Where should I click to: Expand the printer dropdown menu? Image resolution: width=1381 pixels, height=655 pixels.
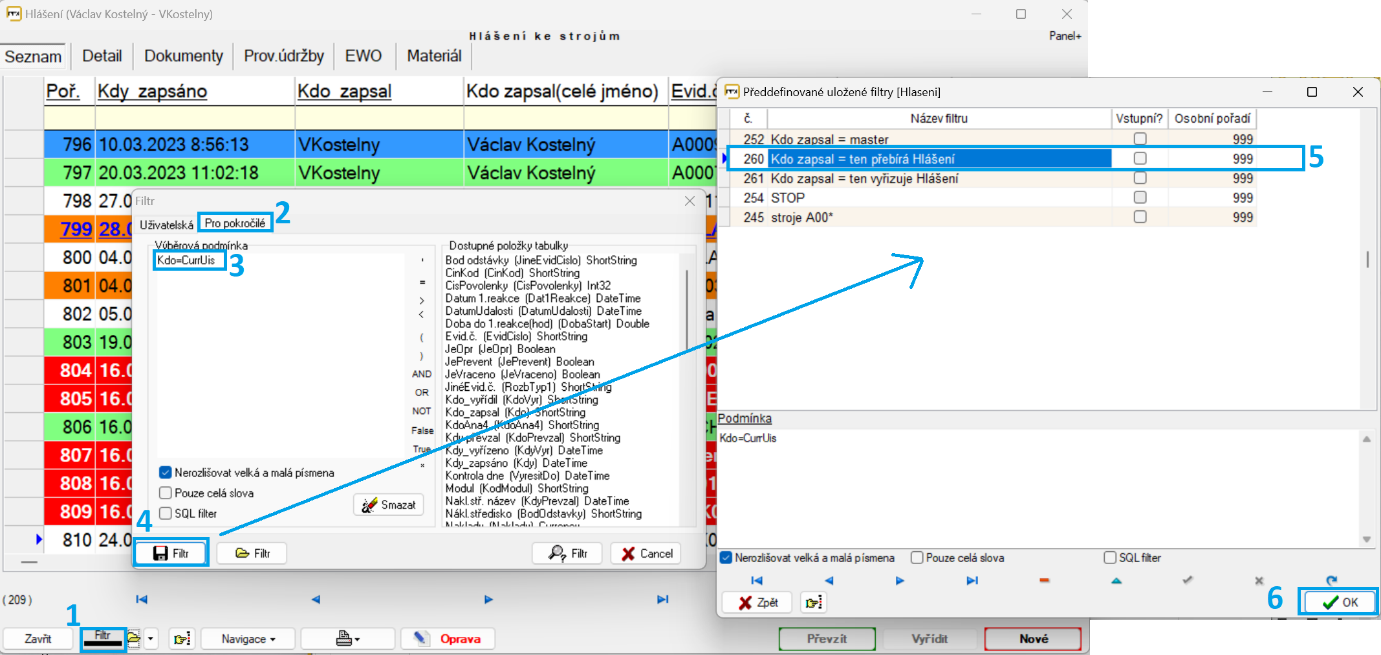pyautogui.click(x=346, y=639)
